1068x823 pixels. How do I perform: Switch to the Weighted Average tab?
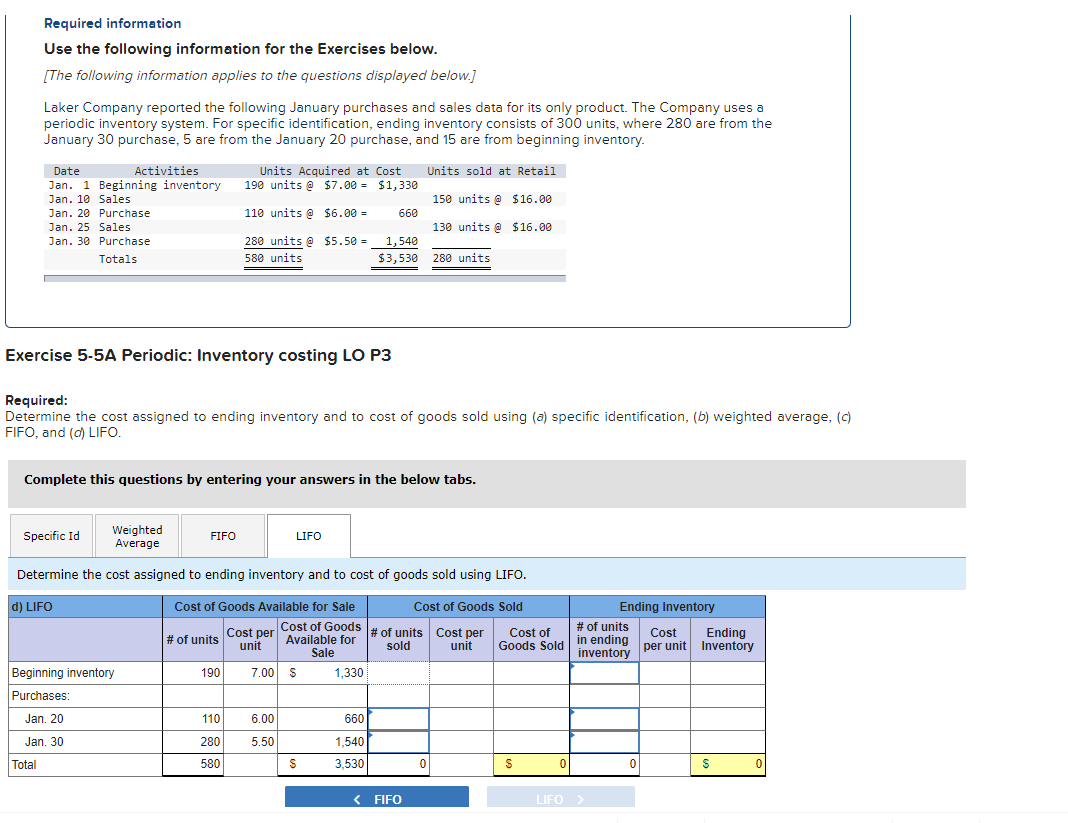[137, 536]
